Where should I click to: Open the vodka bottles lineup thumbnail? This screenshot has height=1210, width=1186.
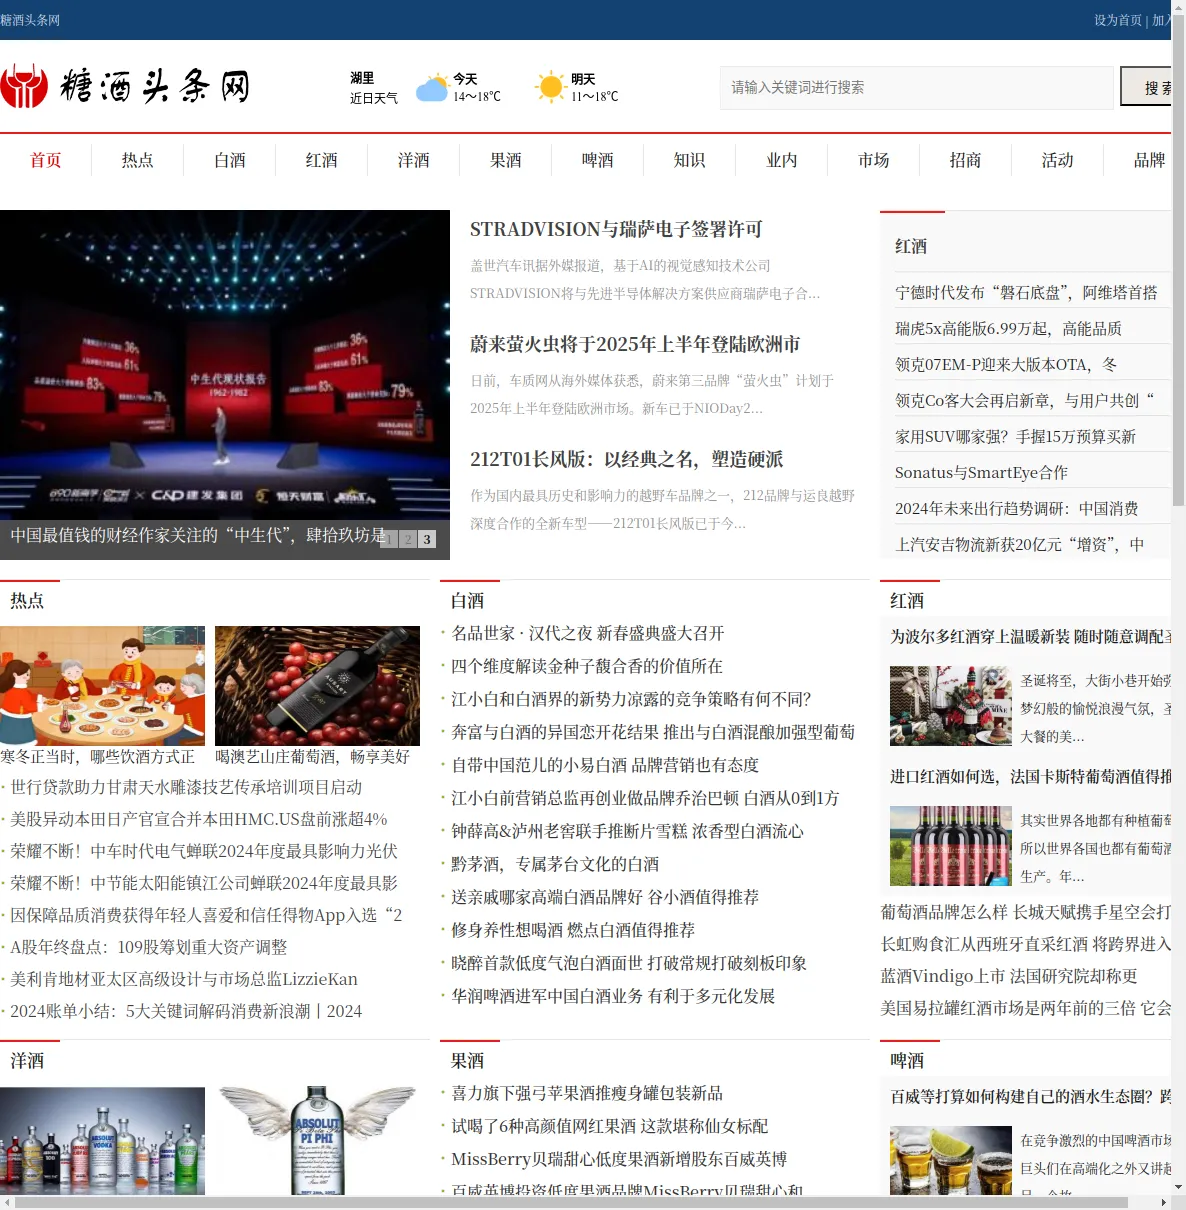point(102,1141)
